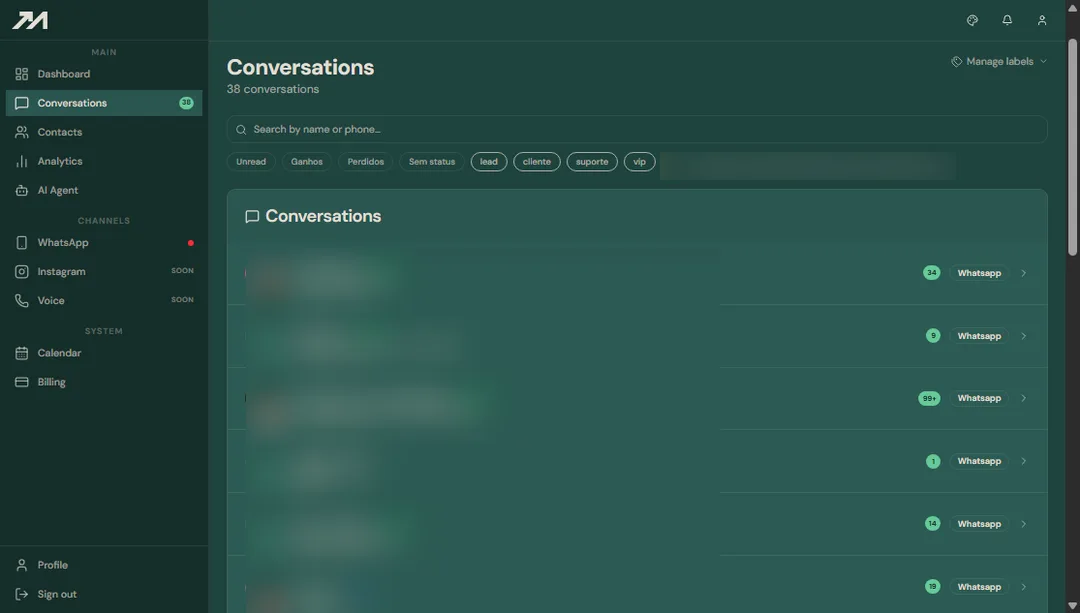Click the 14 unread count badge
The width and height of the screenshot is (1080, 613).
pyautogui.click(x=932, y=523)
